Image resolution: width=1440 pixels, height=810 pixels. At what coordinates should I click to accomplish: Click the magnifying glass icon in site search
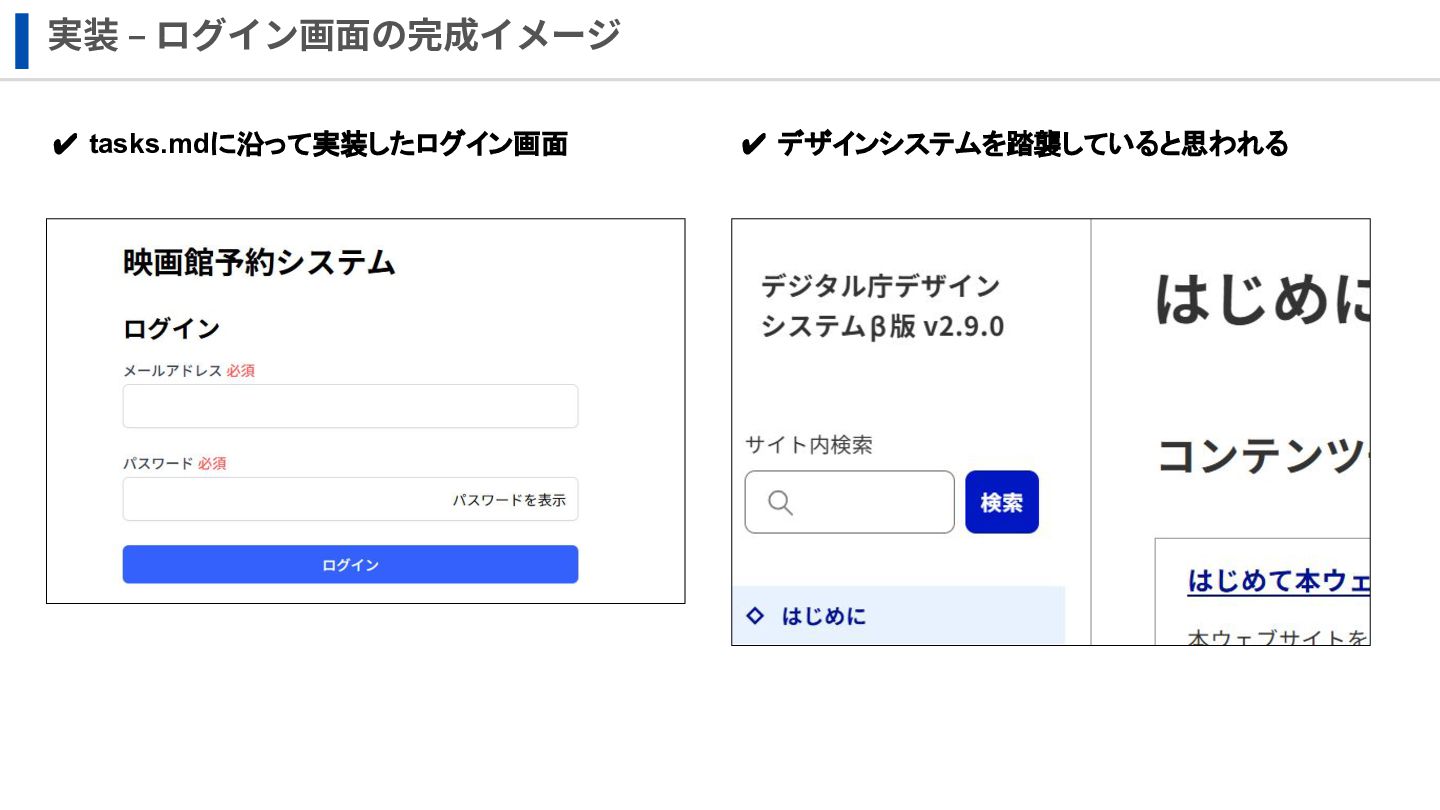[781, 502]
